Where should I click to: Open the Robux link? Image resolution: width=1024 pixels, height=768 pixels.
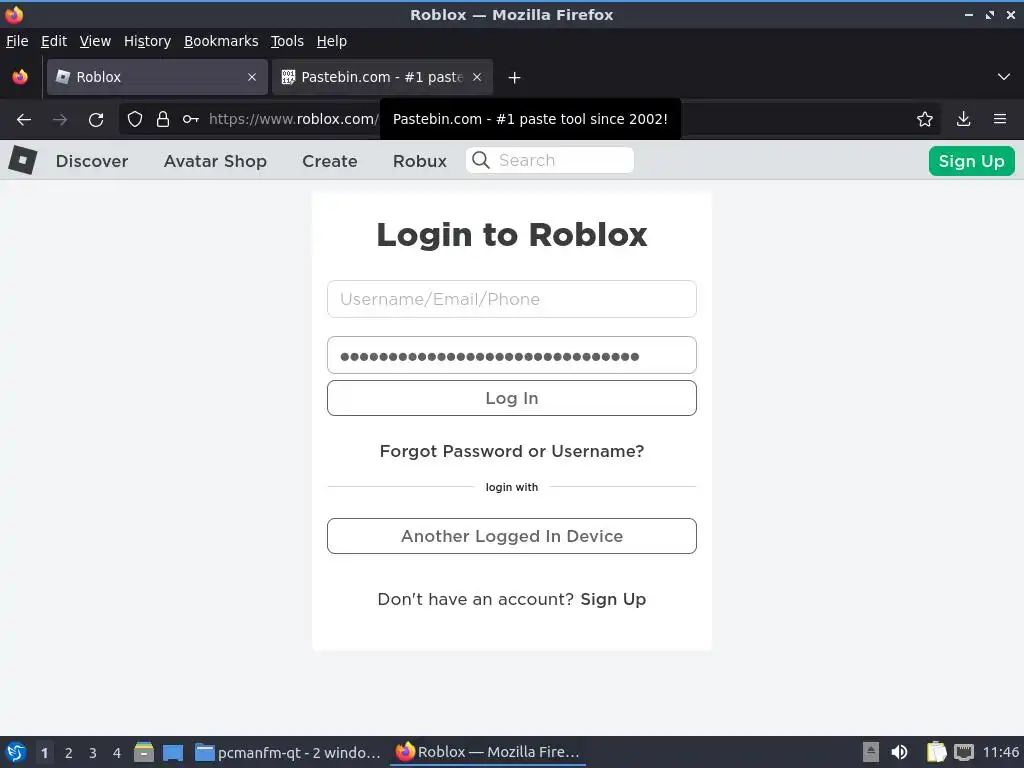click(x=420, y=161)
